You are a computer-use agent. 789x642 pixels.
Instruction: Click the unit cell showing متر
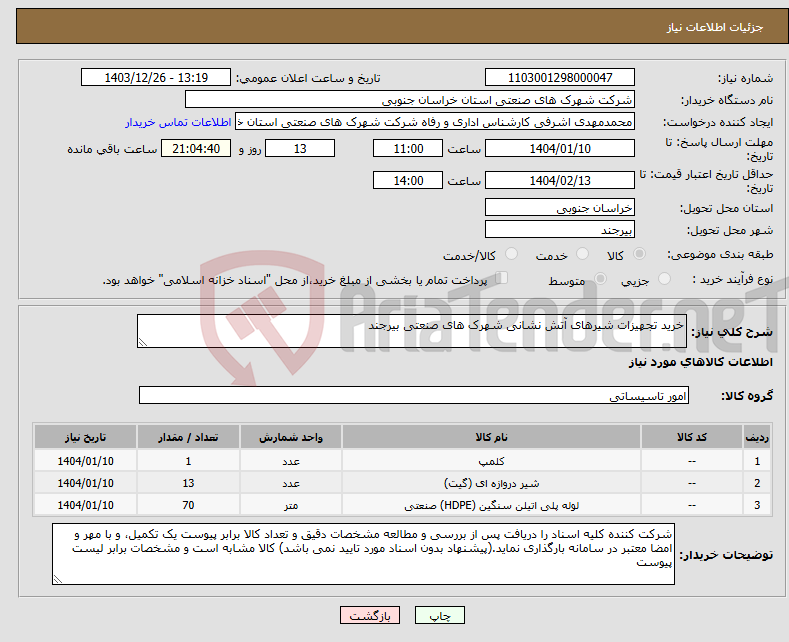tap(291, 505)
